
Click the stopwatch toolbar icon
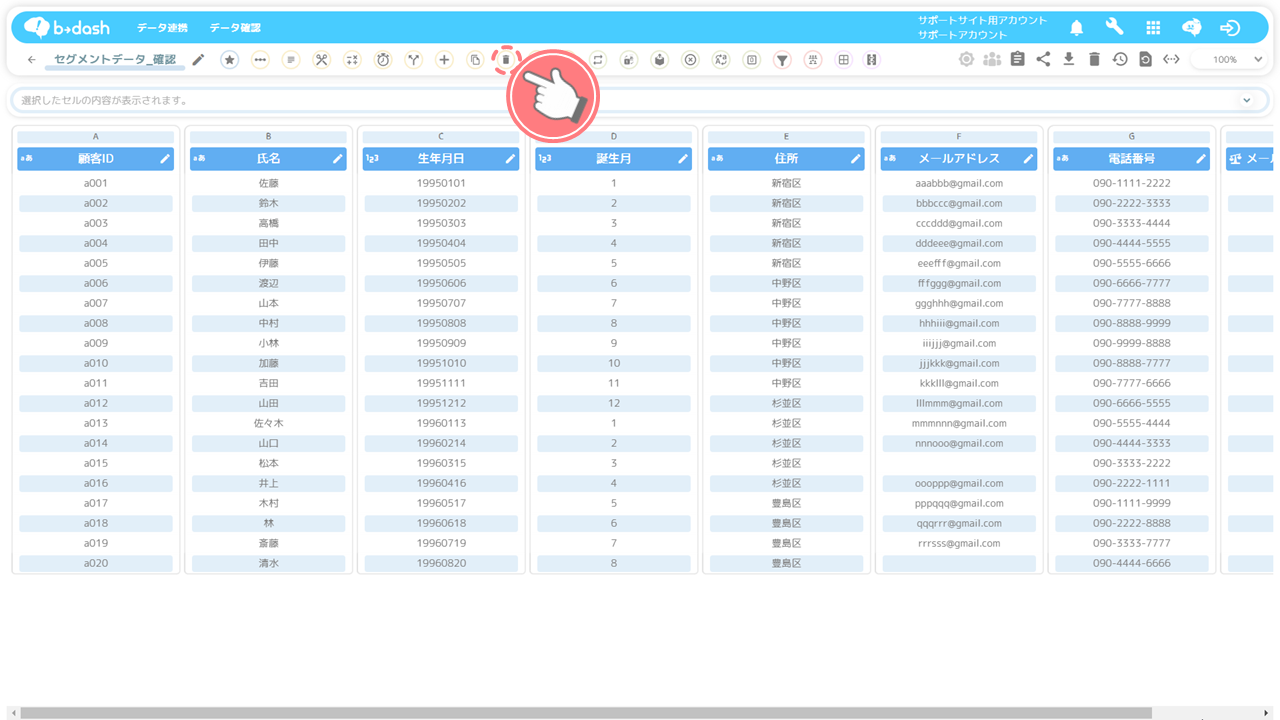383,60
